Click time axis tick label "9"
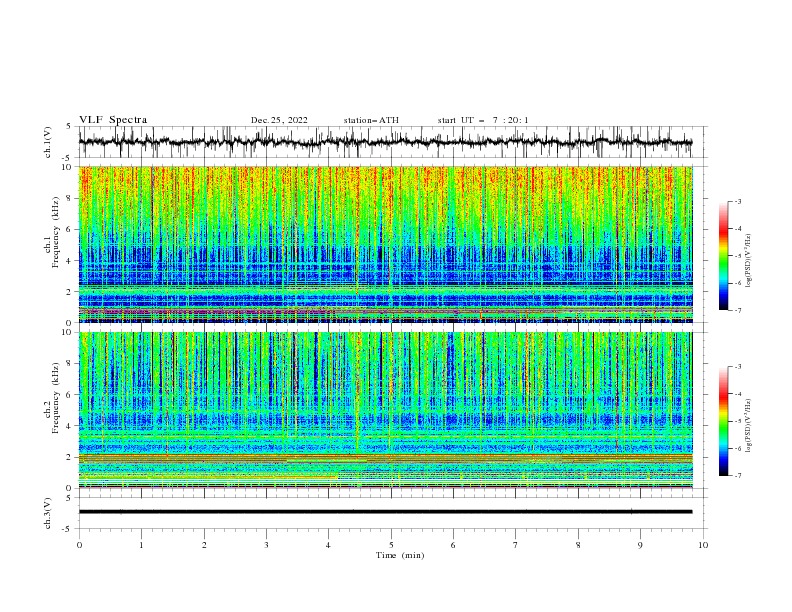This screenshot has width=792, height=612. [640, 545]
